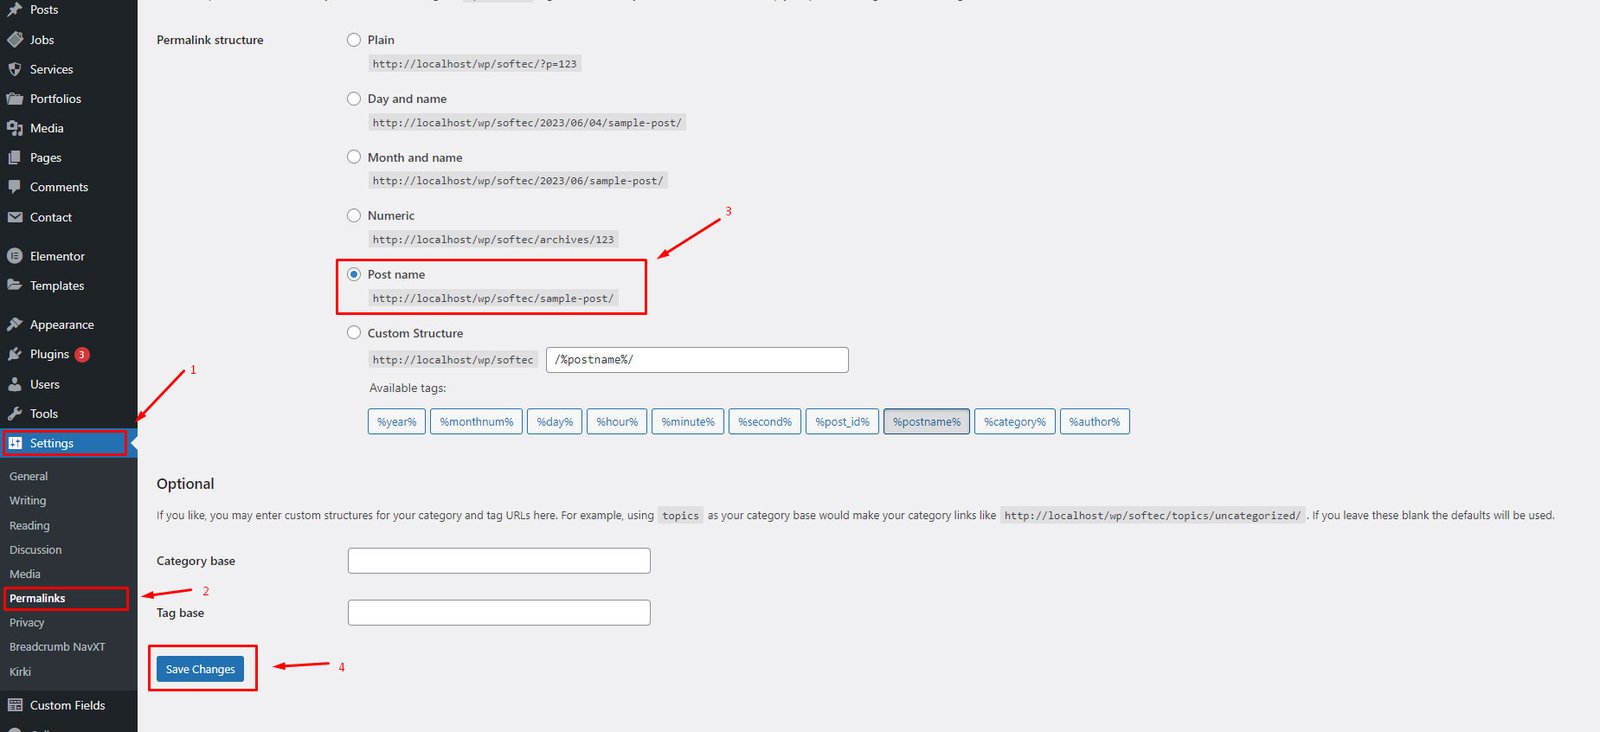Open the Breadcrumb NavXT submenu item
The height and width of the screenshot is (732, 1600).
coord(57,647)
